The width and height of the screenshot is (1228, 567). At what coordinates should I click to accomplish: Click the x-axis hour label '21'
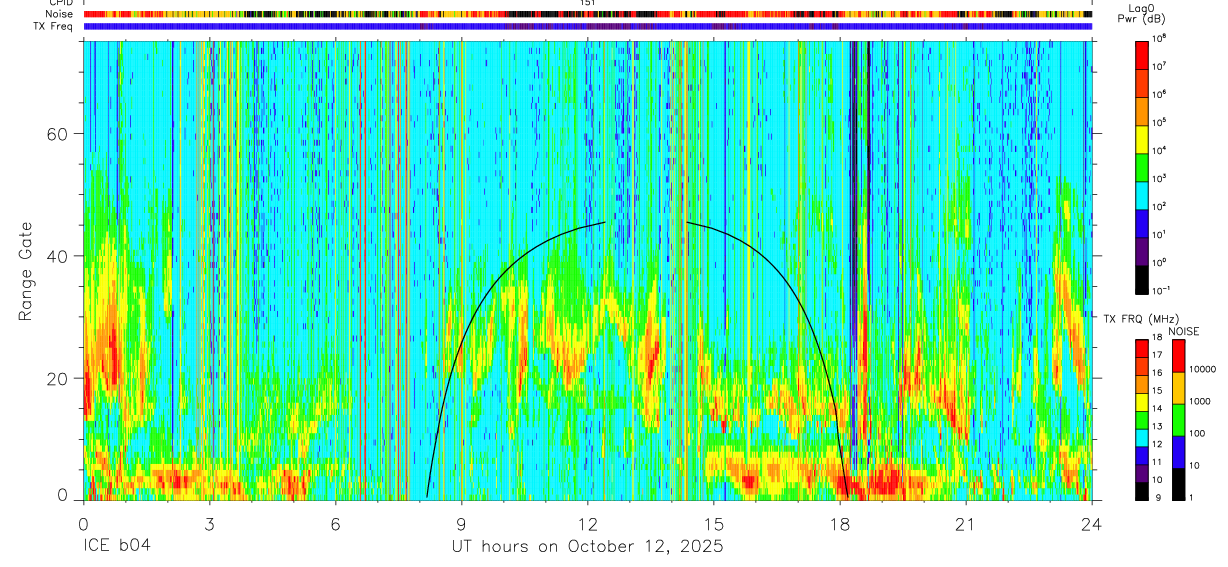(x=966, y=524)
